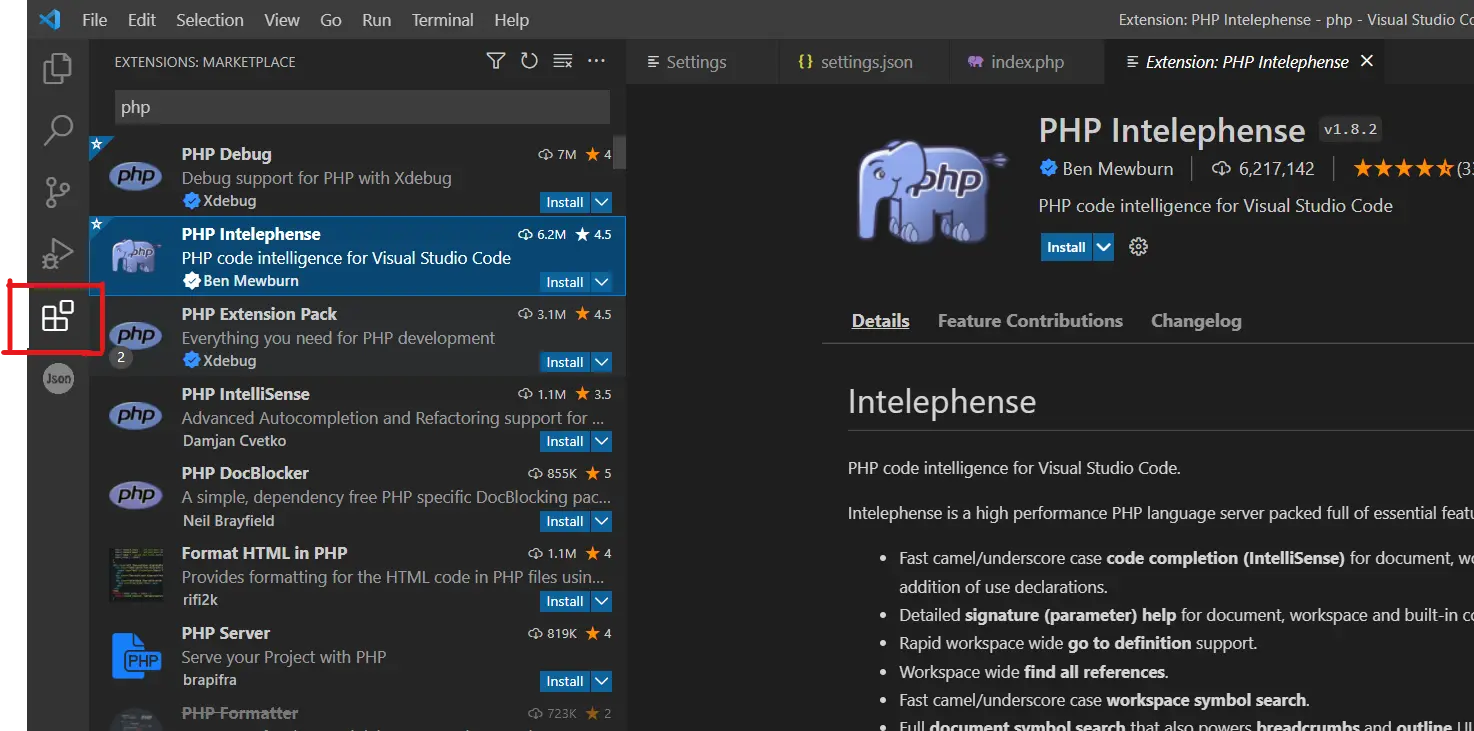The height and width of the screenshot is (731, 1474).
Task: Install Format HTML in PHP
Action: pos(565,601)
